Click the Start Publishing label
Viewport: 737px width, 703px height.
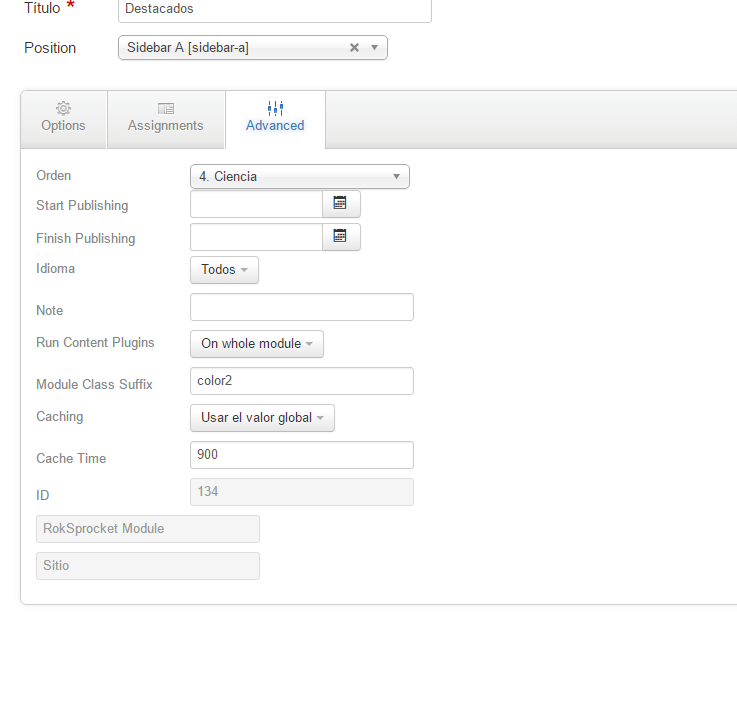[82, 205]
